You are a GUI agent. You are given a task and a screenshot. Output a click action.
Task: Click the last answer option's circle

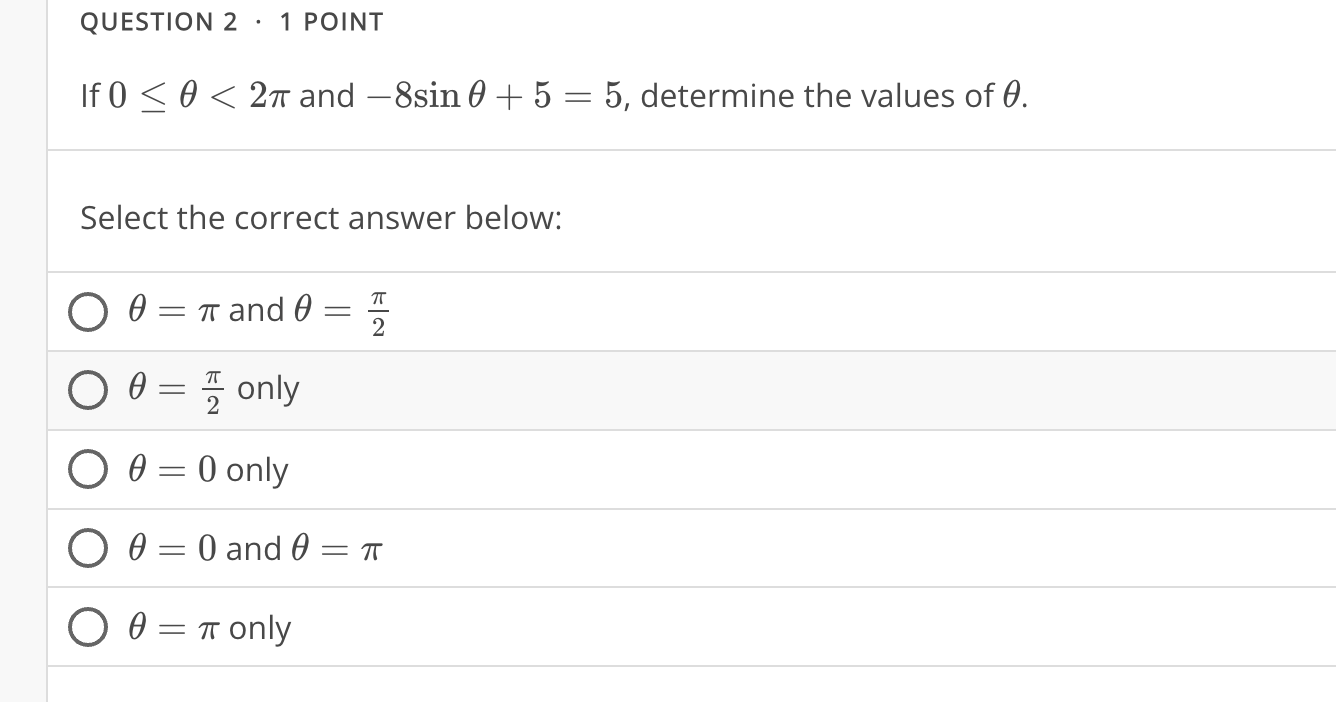[88, 627]
